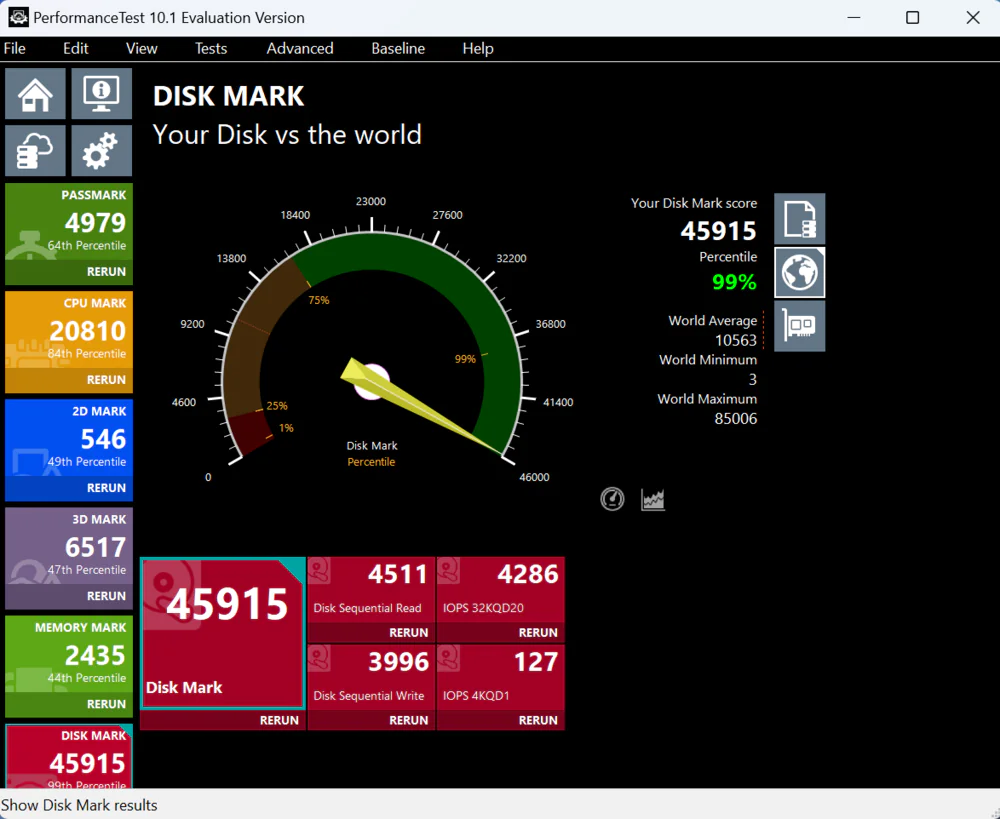Open the settings gears icon

pyautogui.click(x=101, y=151)
